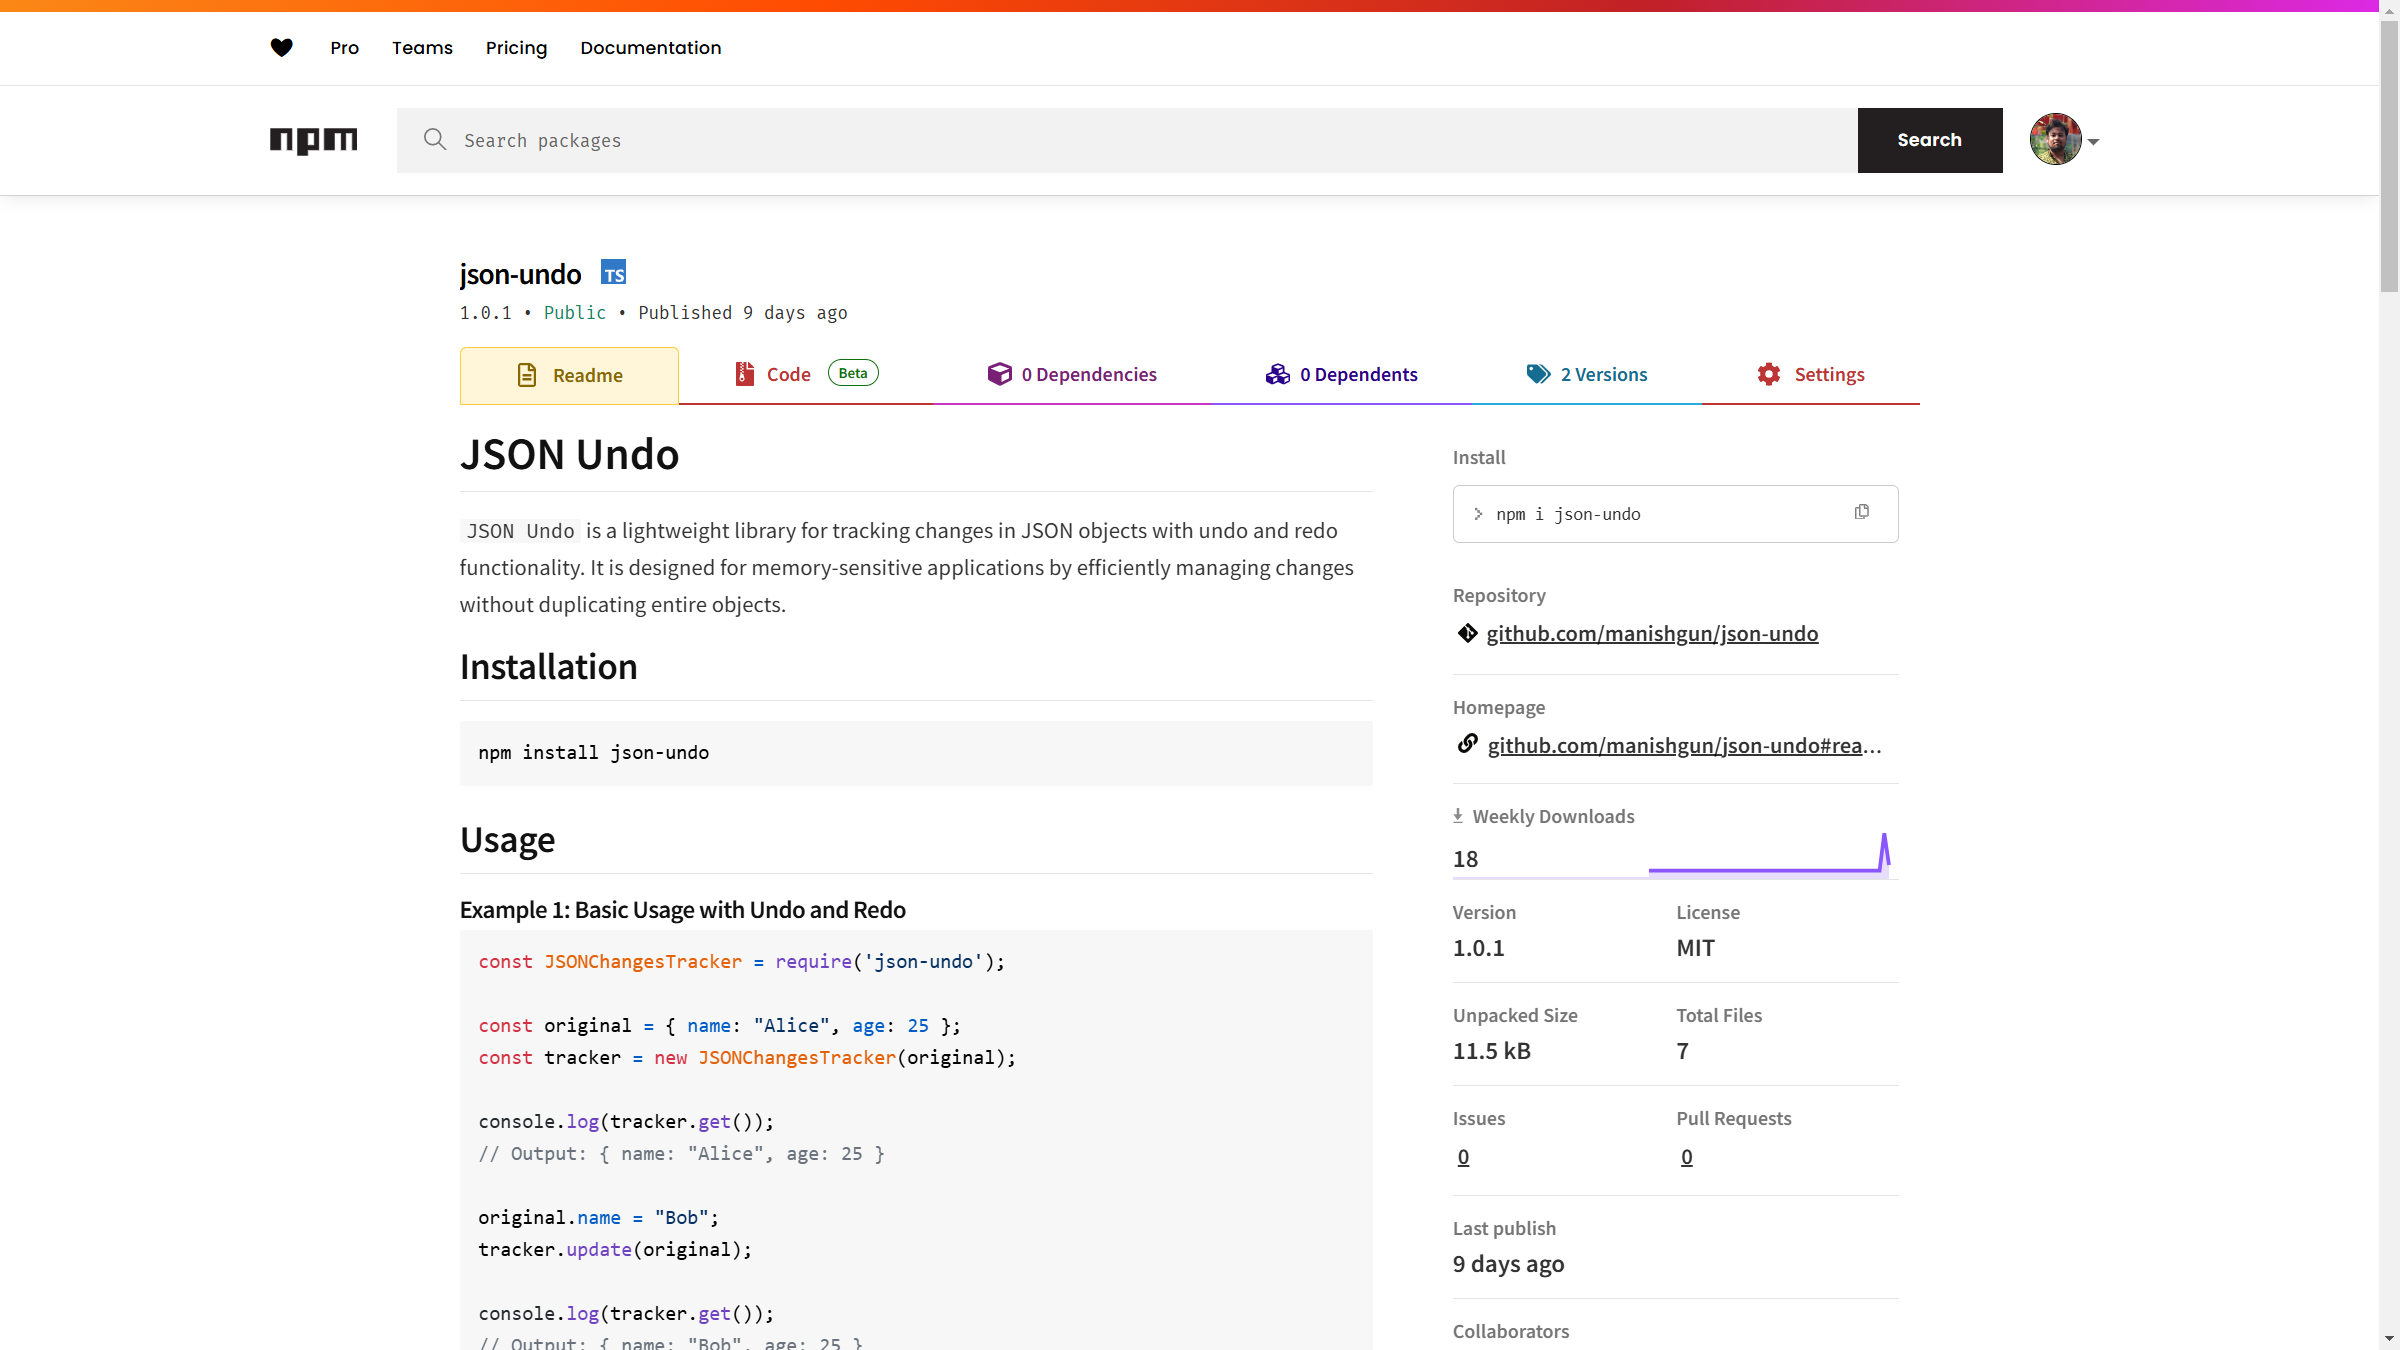
Task: Click the weekly downloads arrow icon
Action: (x=1458, y=816)
